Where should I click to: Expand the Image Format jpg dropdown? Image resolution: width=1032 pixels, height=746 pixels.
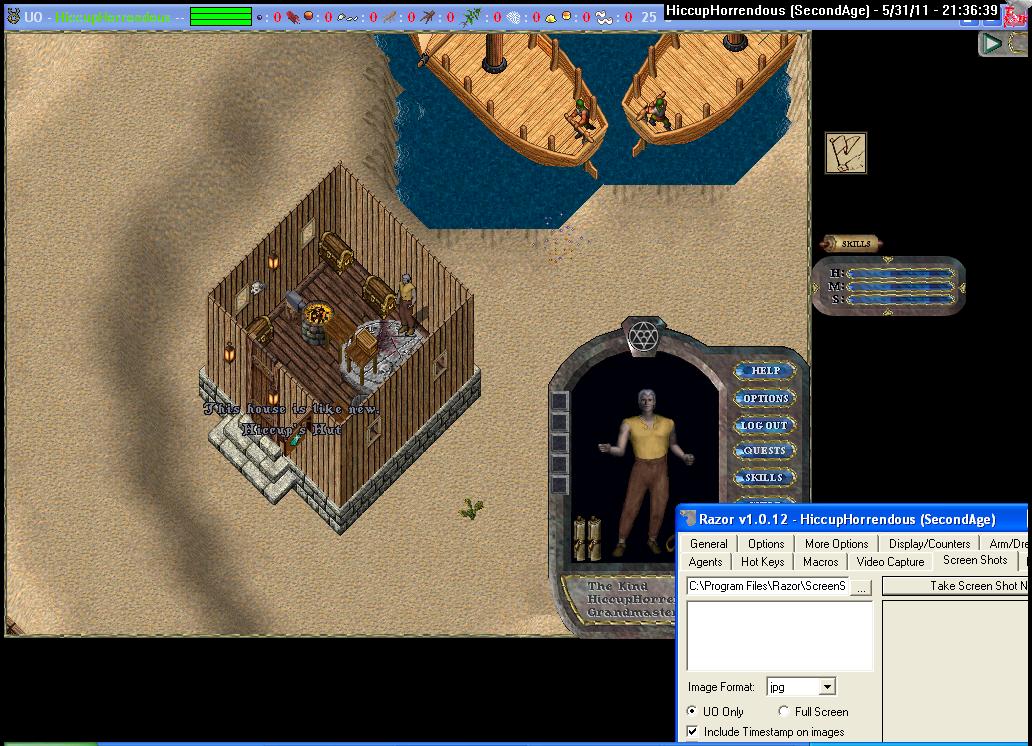pyautogui.click(x=826, y=687)
